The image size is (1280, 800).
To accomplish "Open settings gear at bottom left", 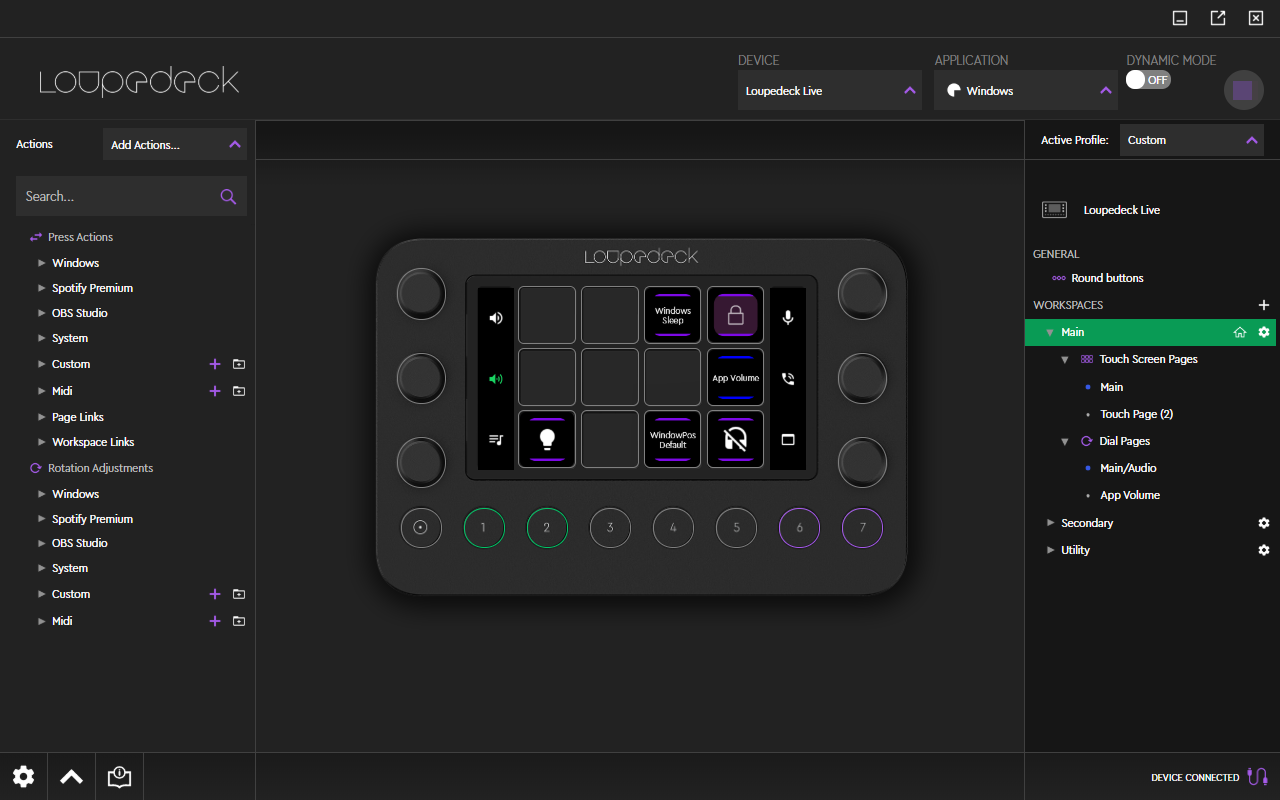I will 24,777.
